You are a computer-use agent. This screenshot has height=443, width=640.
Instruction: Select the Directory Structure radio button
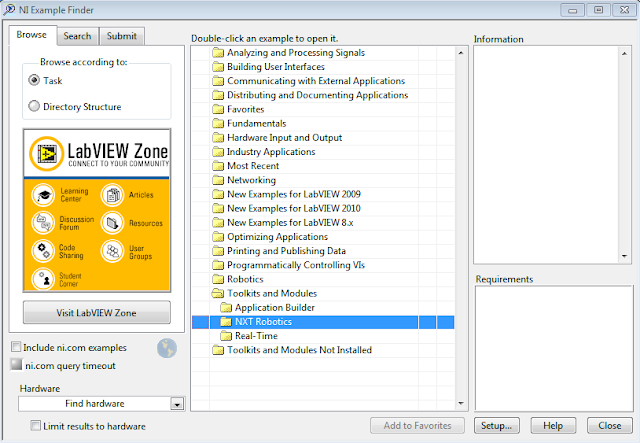click(34, 106)
